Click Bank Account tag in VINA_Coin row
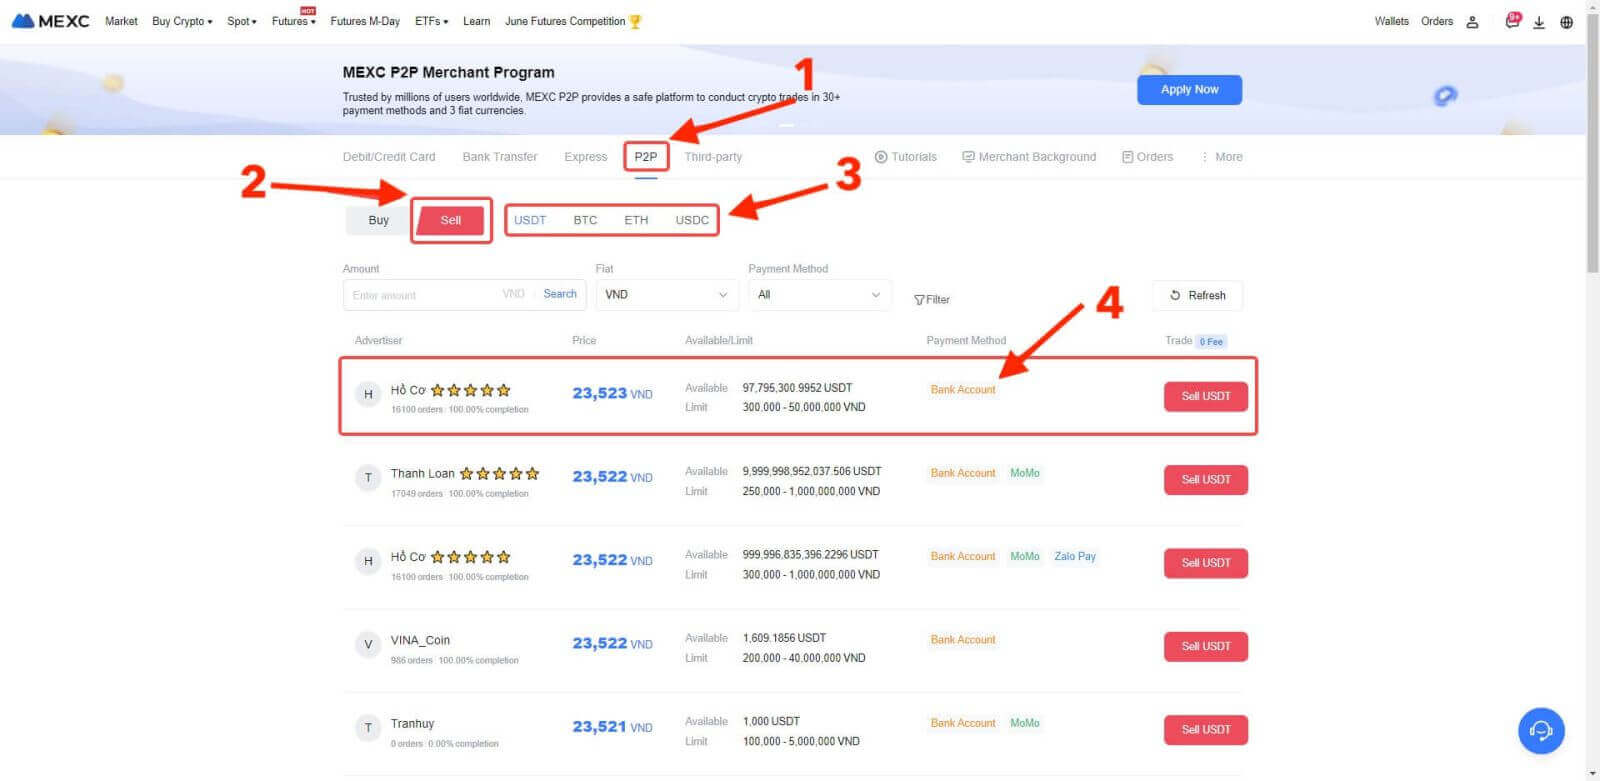Image resolution: width=1600 pixels, height=781 pixels. point(963,640)
